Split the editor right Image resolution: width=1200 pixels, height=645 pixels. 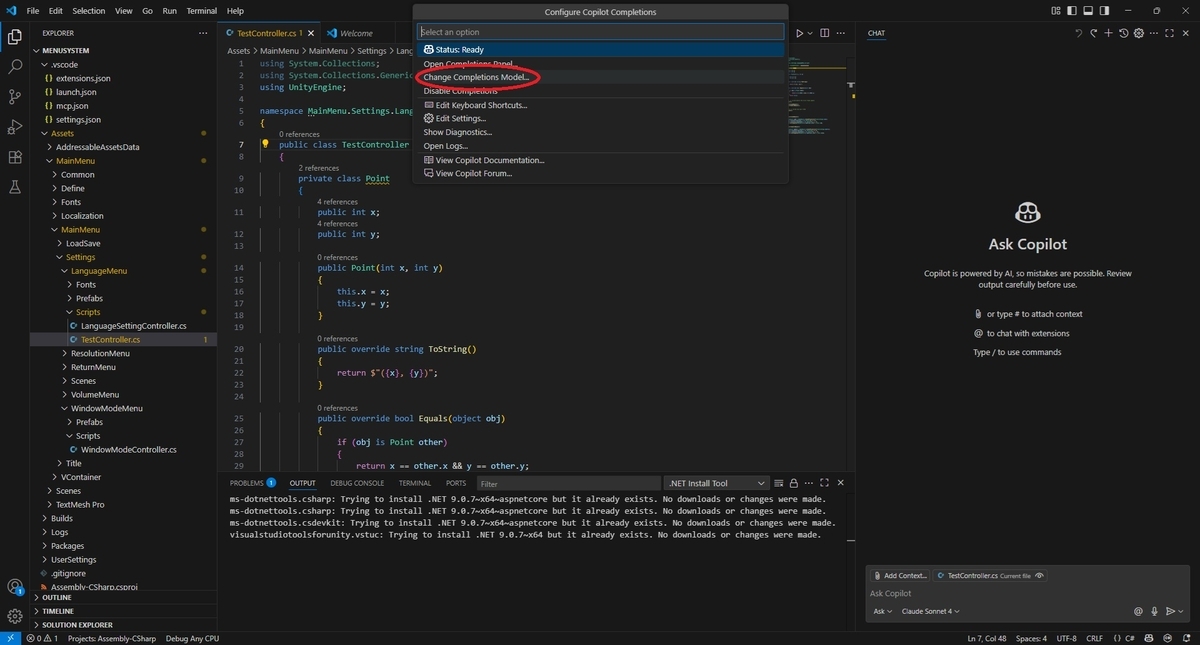(824, 33)
